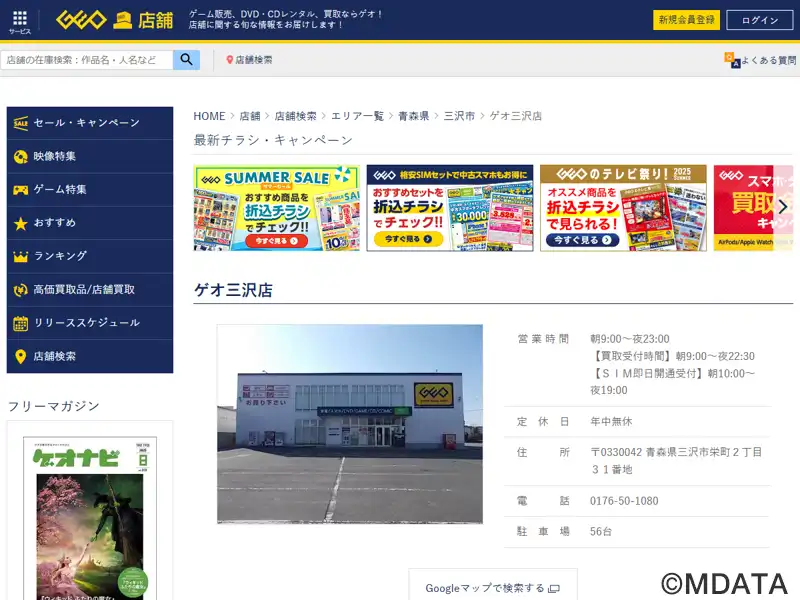This screenshot has height=600, width=800.
Task: Click the map pin icon in sidebar 店舗検索
Action: pos(20,356)
